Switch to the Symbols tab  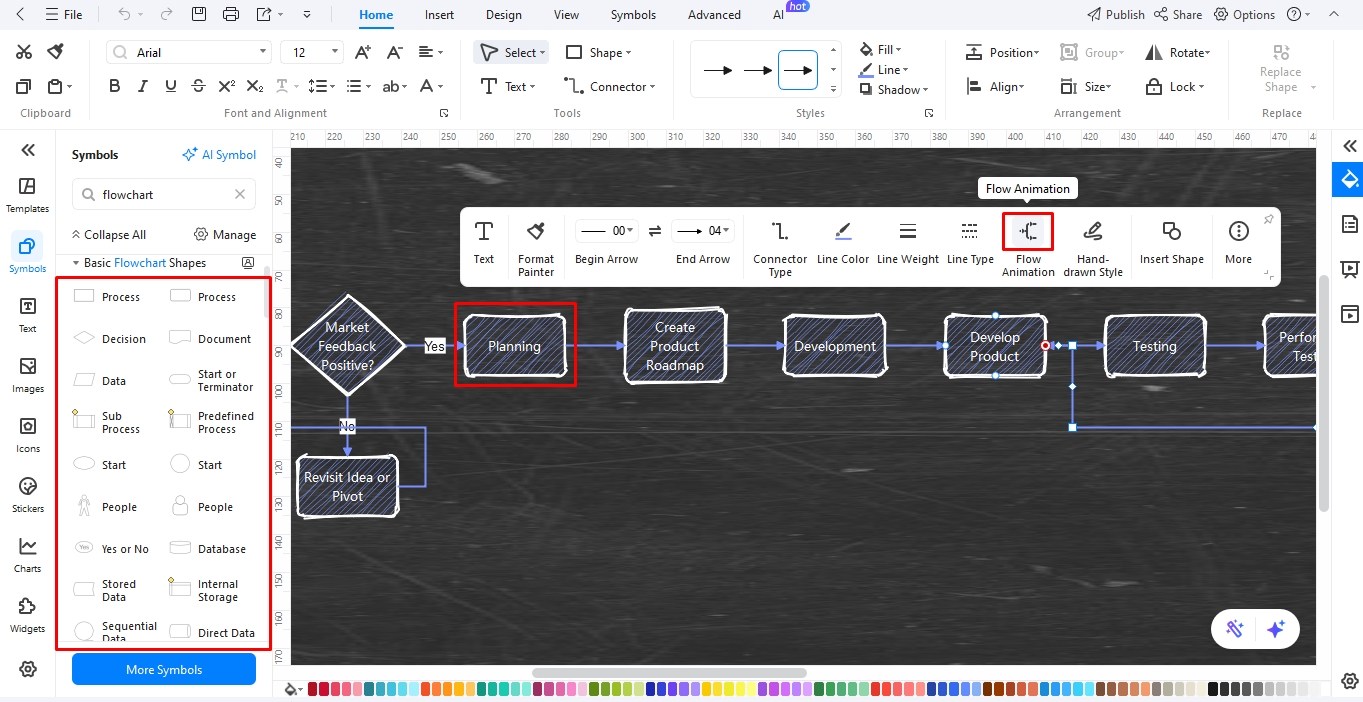tap(633, 15)
